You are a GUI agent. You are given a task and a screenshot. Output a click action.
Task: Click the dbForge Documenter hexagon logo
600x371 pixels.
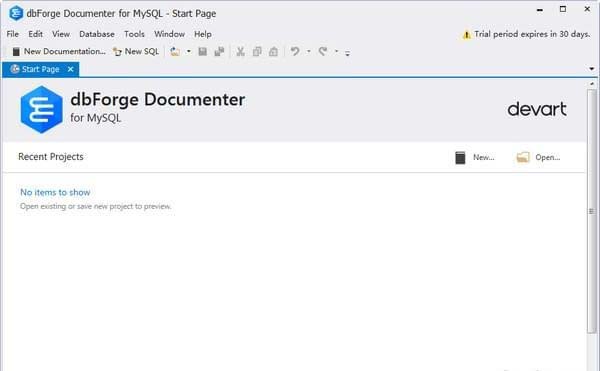point(41,109)
